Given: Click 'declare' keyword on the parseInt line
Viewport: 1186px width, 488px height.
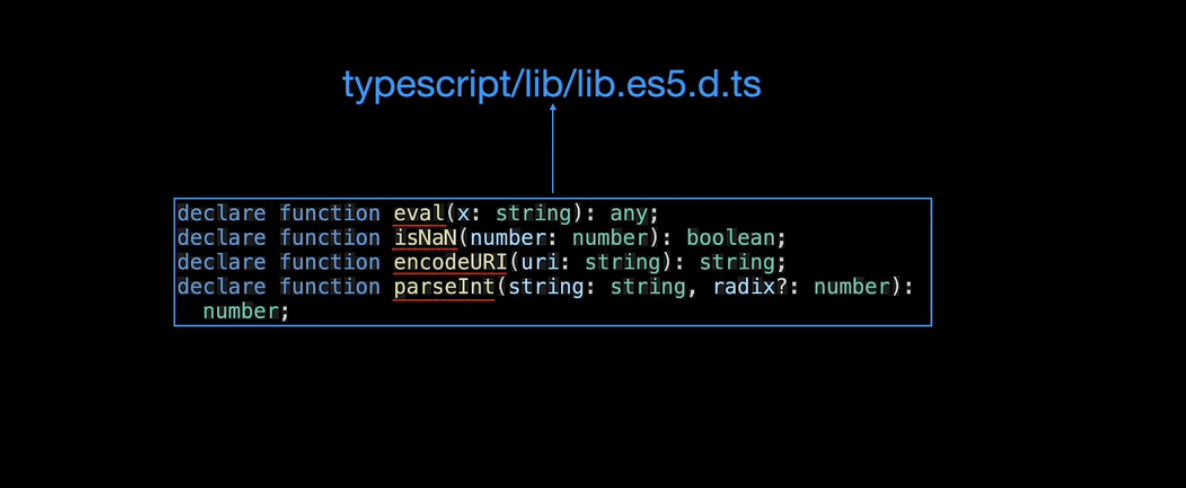Looking at the screenshot, I should 222,287.
